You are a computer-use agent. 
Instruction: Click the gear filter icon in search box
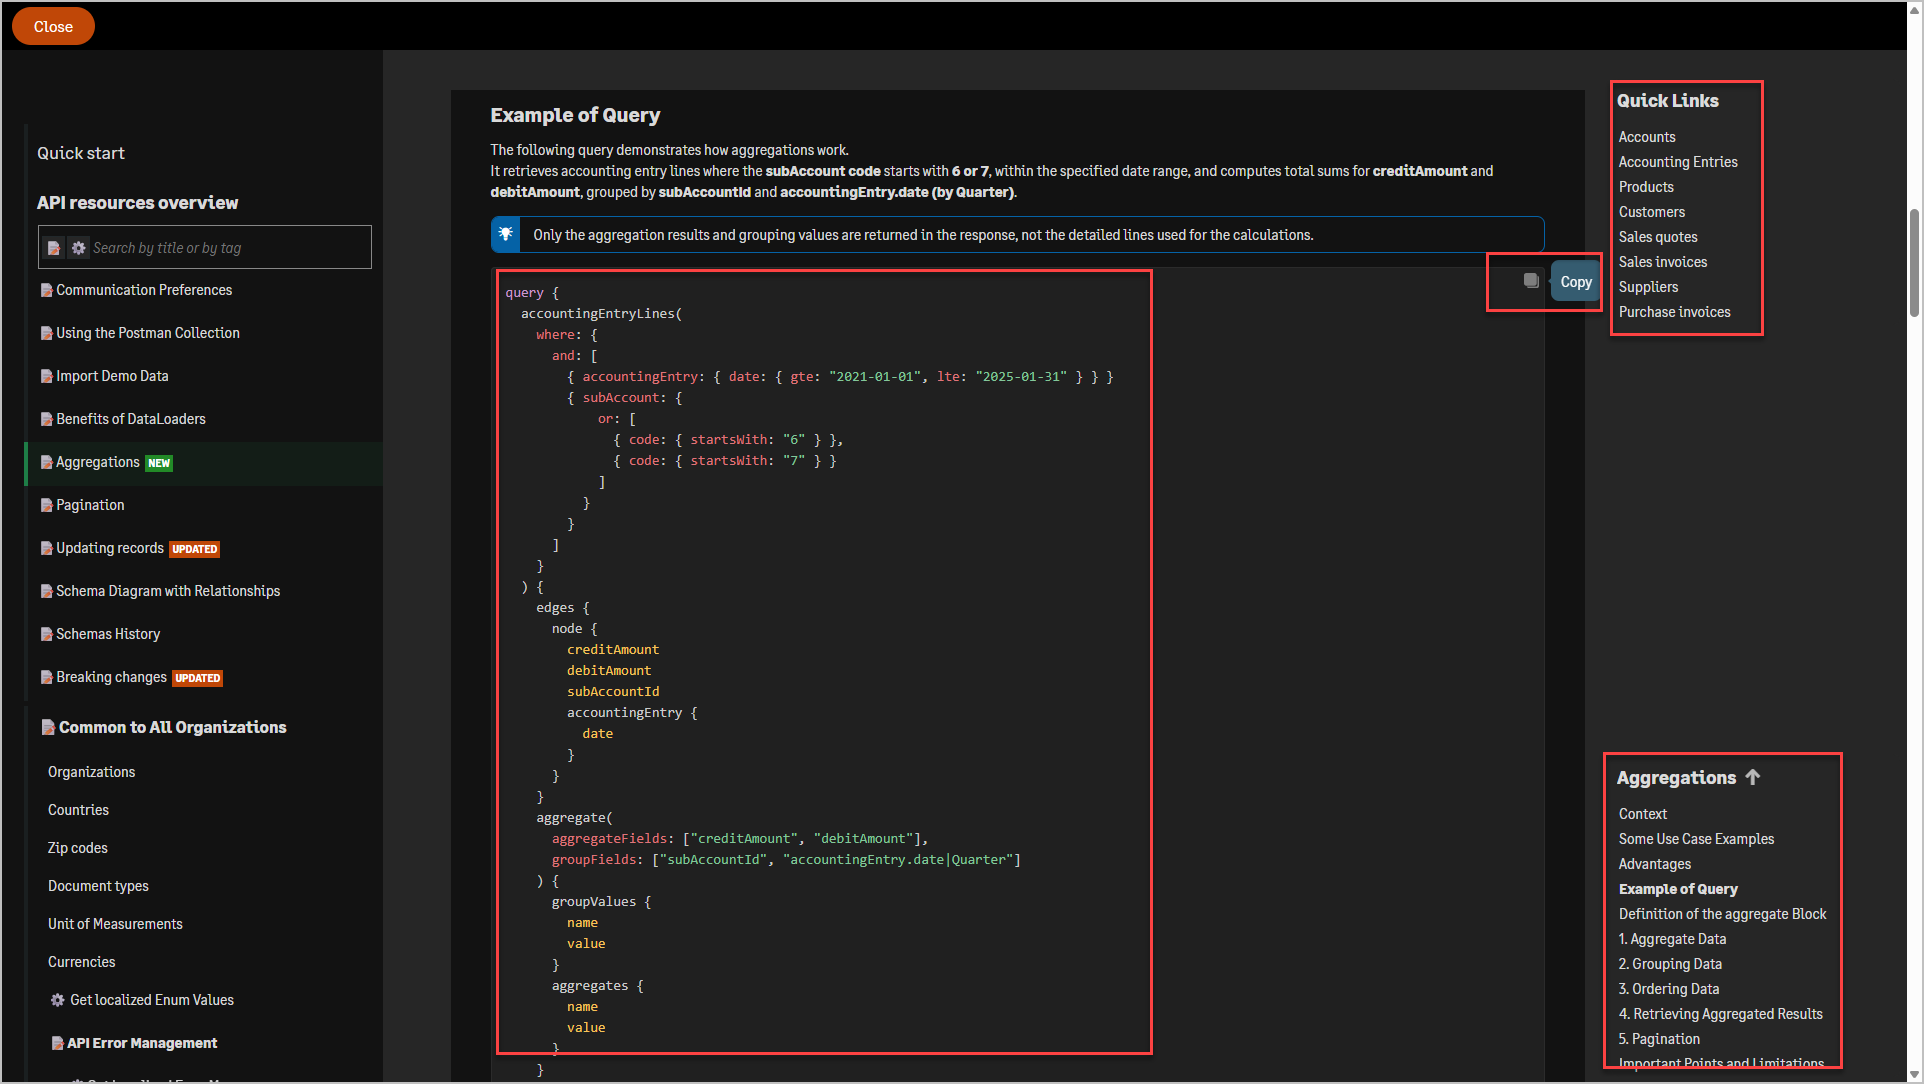79,248
